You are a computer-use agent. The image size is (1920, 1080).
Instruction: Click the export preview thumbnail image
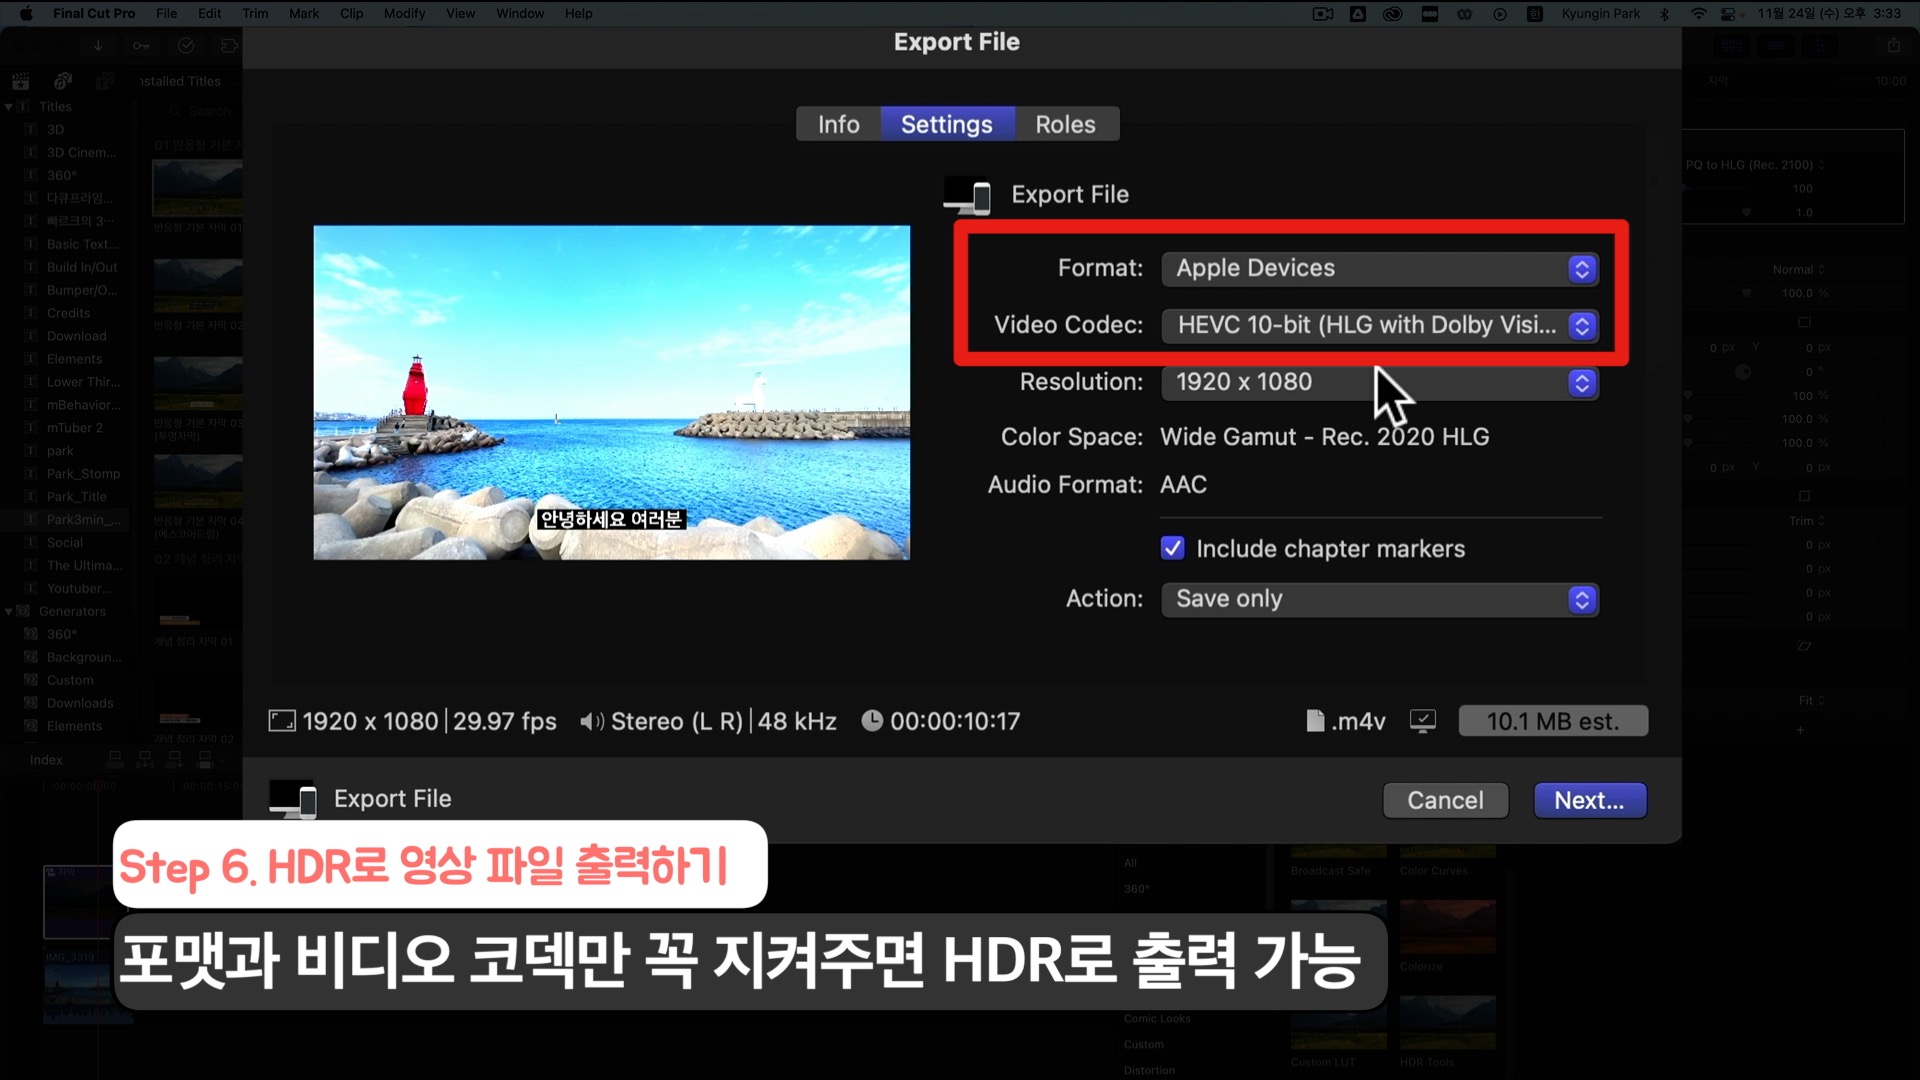pos(611,392)
